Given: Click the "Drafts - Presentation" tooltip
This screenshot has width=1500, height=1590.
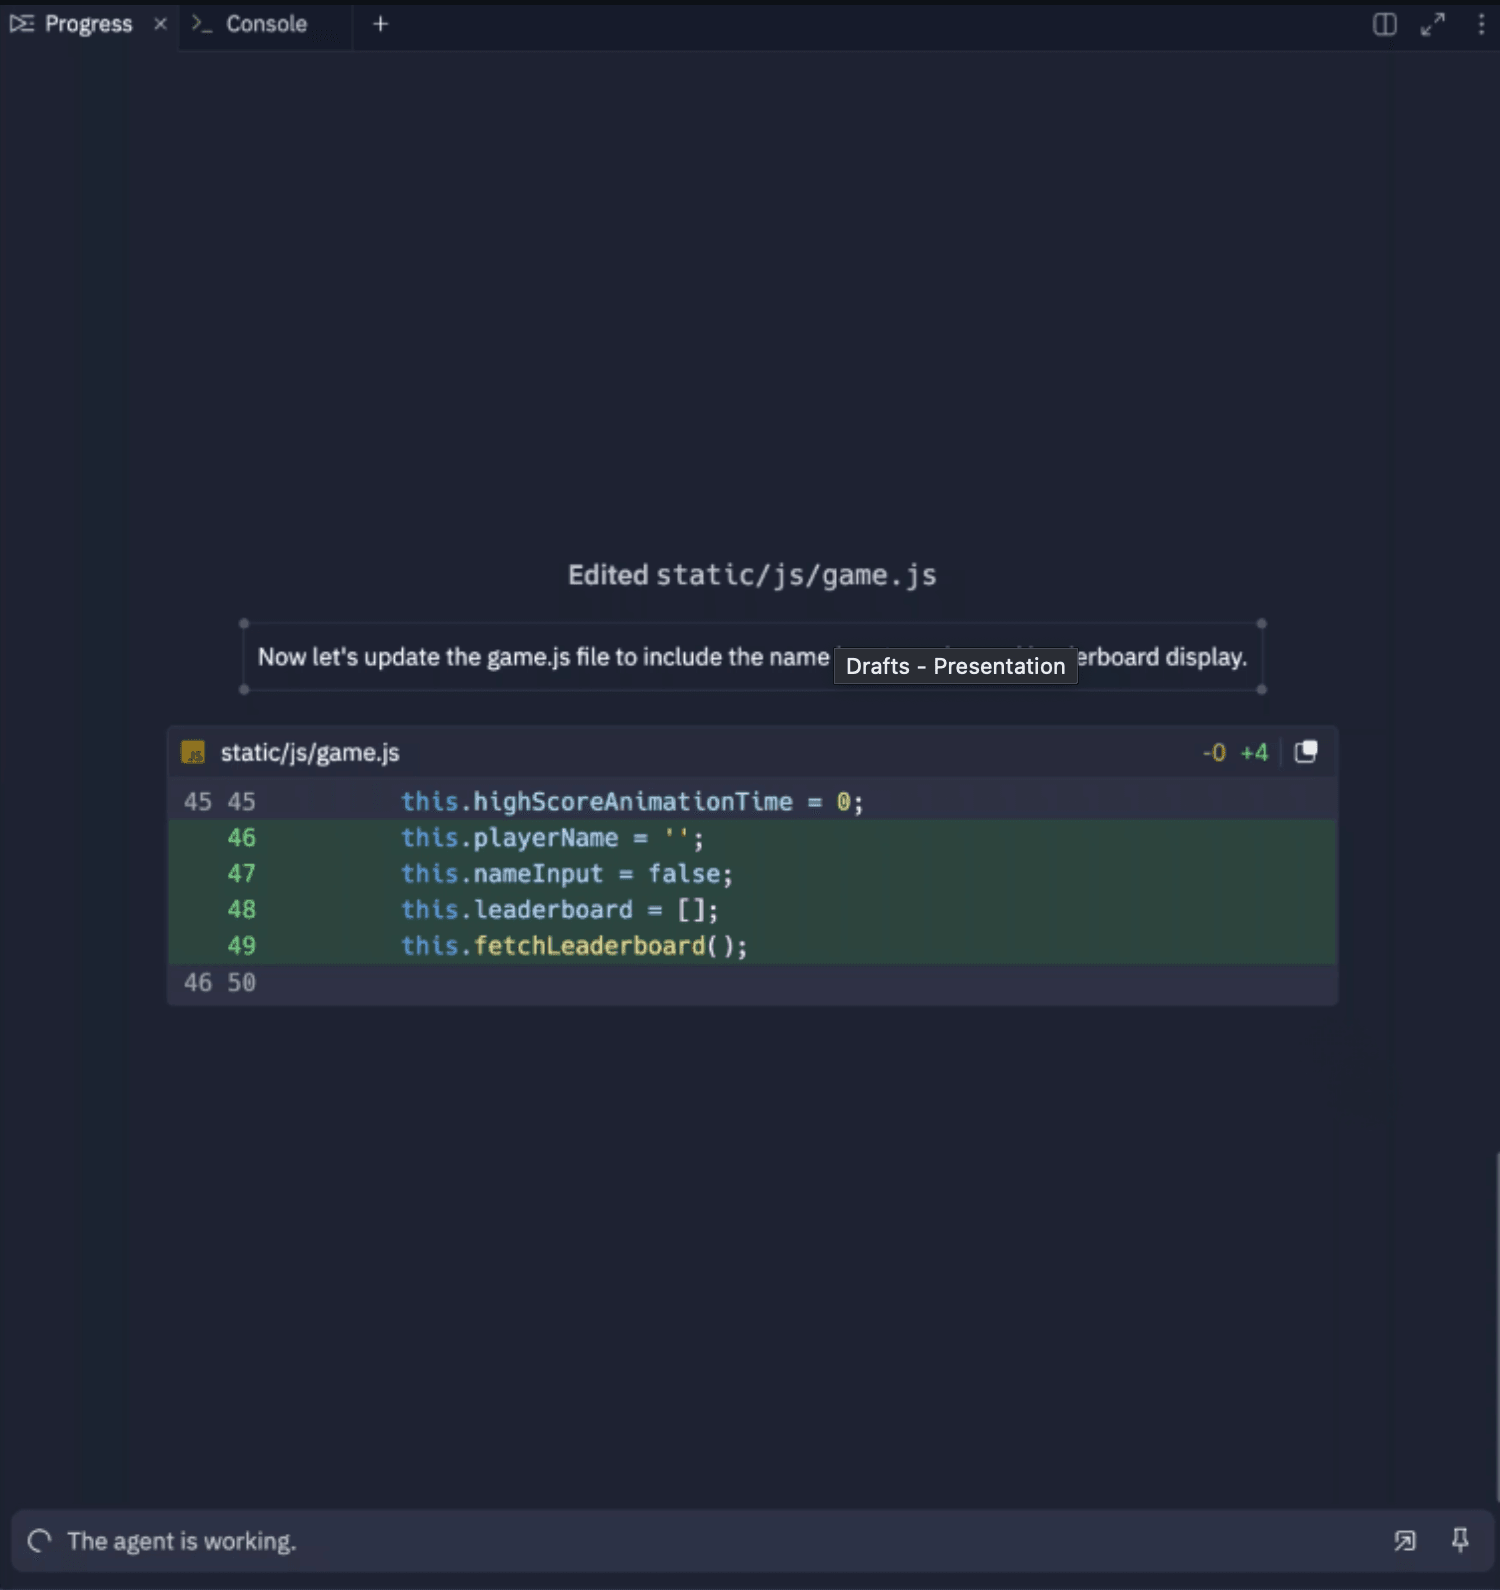Looking at the screenshot, I should point(955,666).
